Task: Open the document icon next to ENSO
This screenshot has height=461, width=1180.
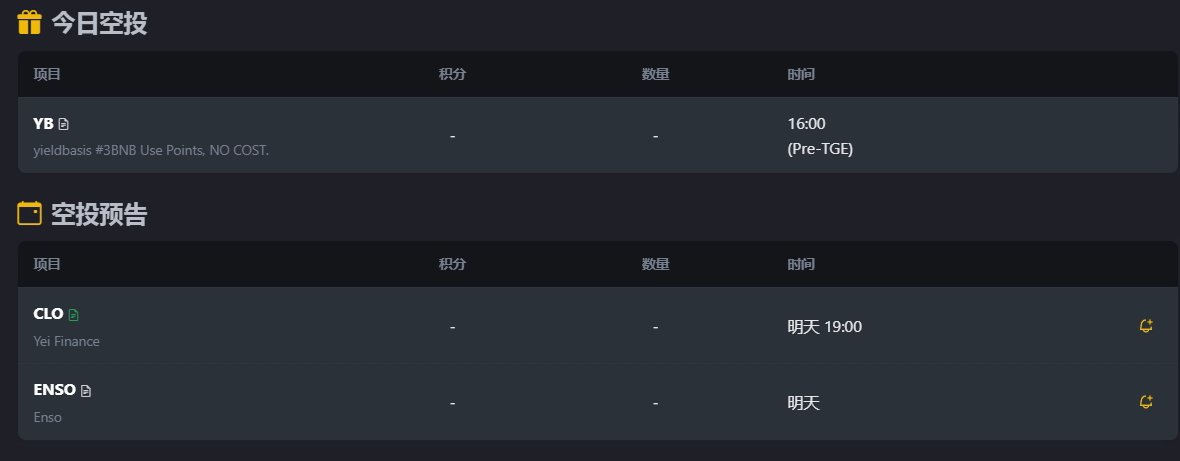Action: click(x=86, y=390)
